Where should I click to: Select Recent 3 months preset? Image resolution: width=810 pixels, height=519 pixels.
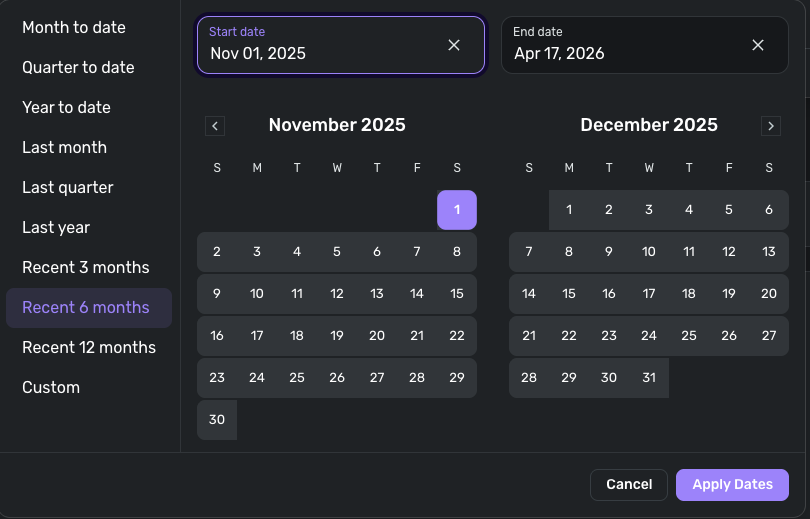(86, 267)
